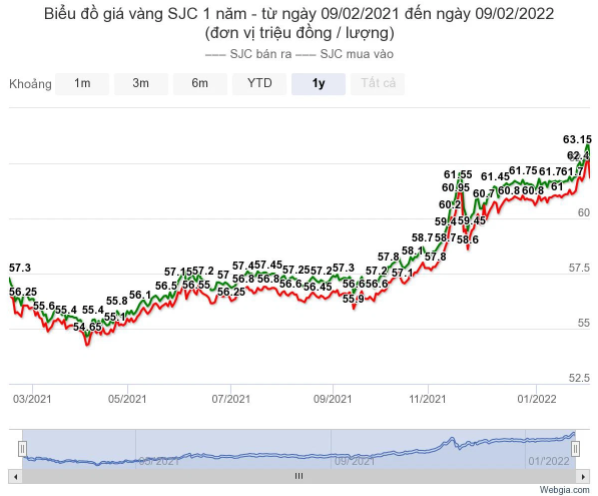Select the 3m range button

[141, 84]
